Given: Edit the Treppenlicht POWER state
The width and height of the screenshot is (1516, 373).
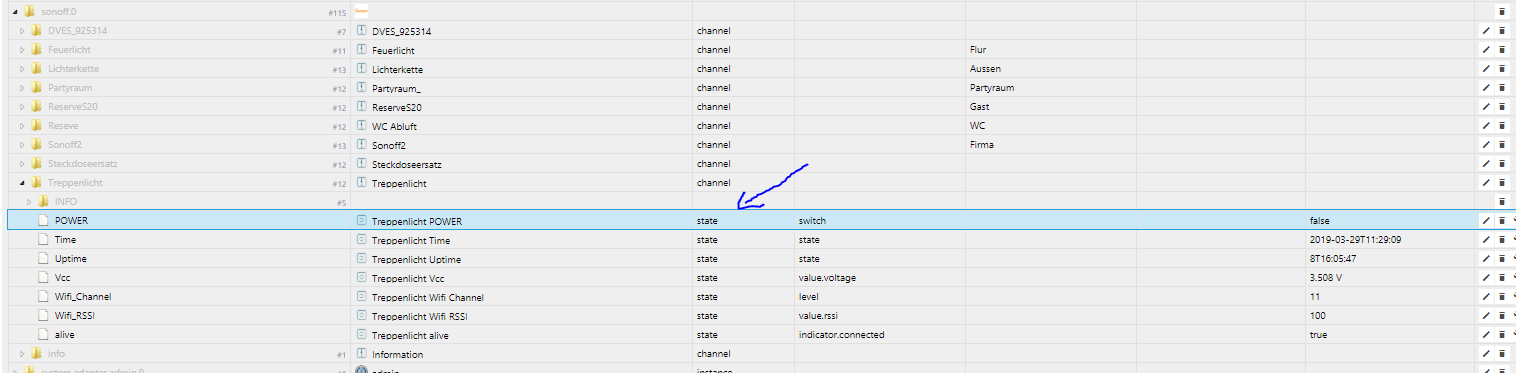Looking at the screenshot, I should click(1486, 220).
